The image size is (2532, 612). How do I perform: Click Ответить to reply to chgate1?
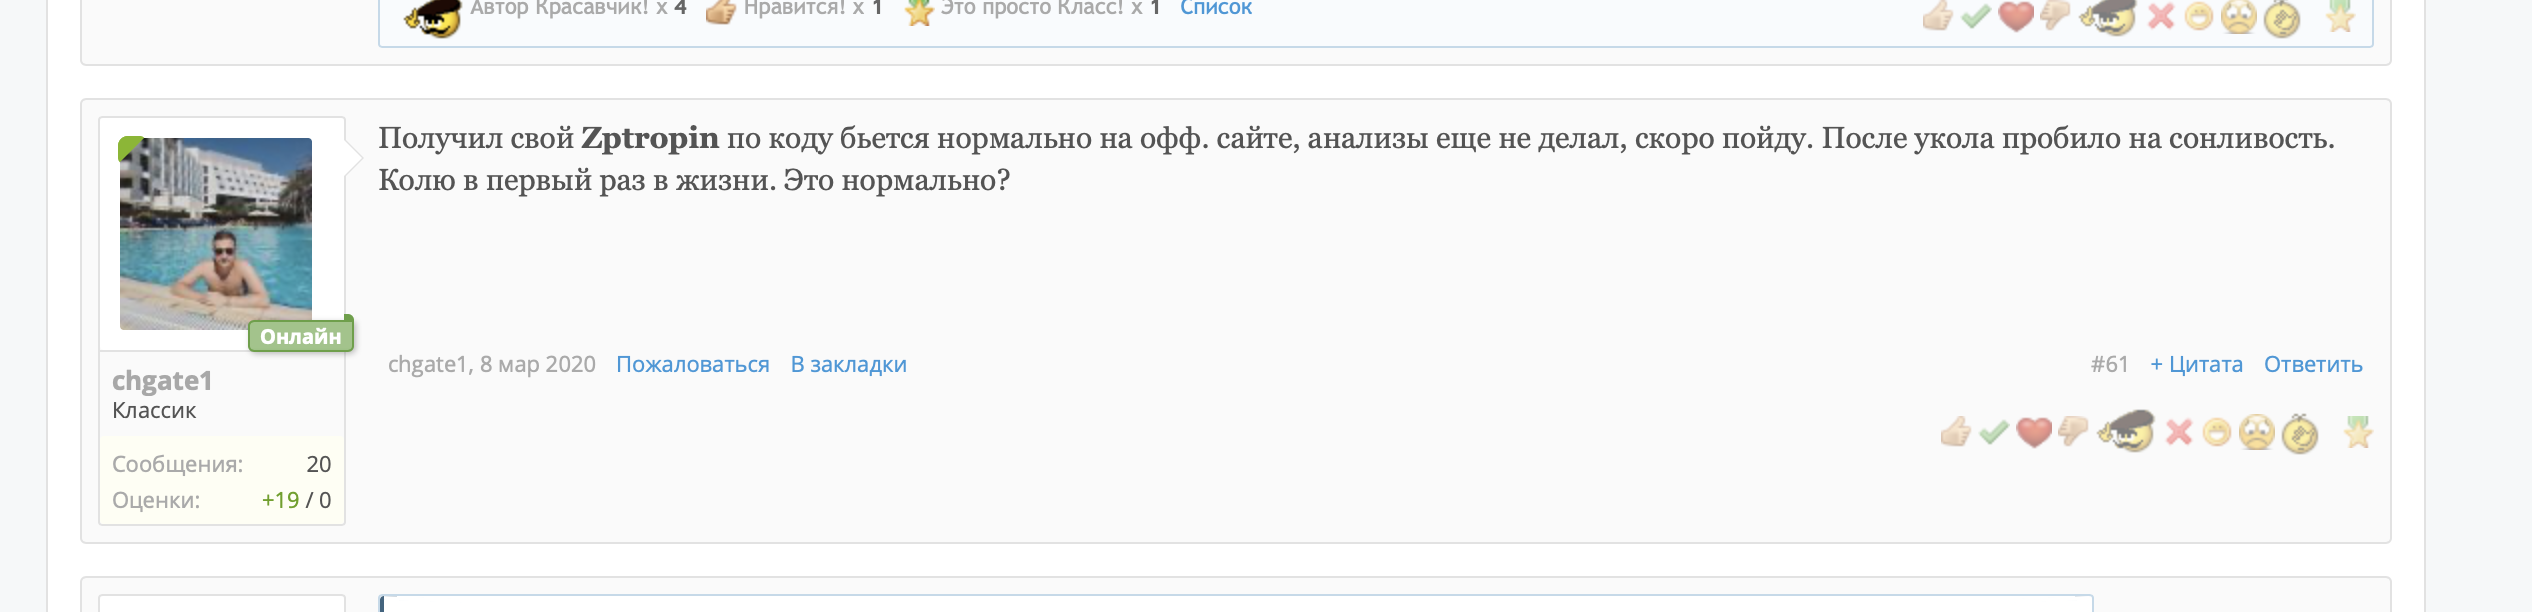[2313, 364]
